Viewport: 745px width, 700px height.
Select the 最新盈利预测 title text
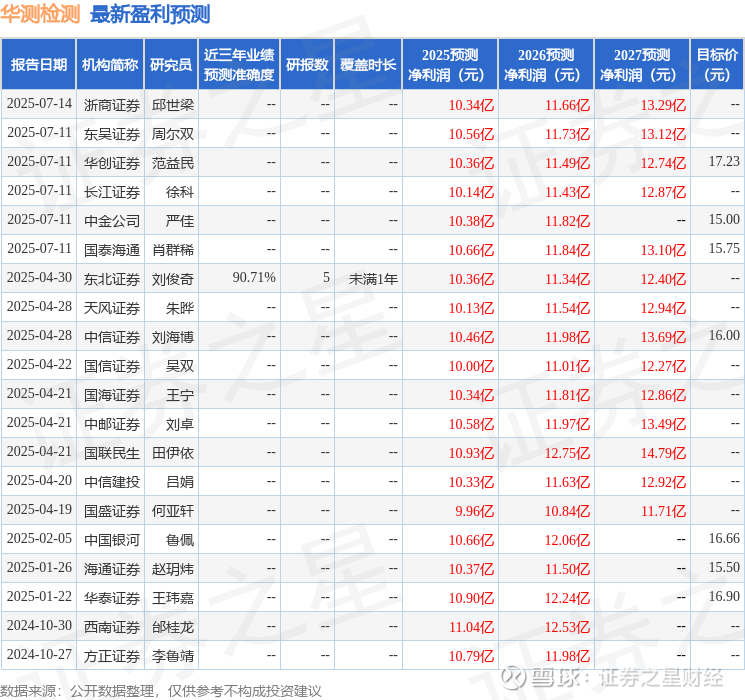click(150, 14)
